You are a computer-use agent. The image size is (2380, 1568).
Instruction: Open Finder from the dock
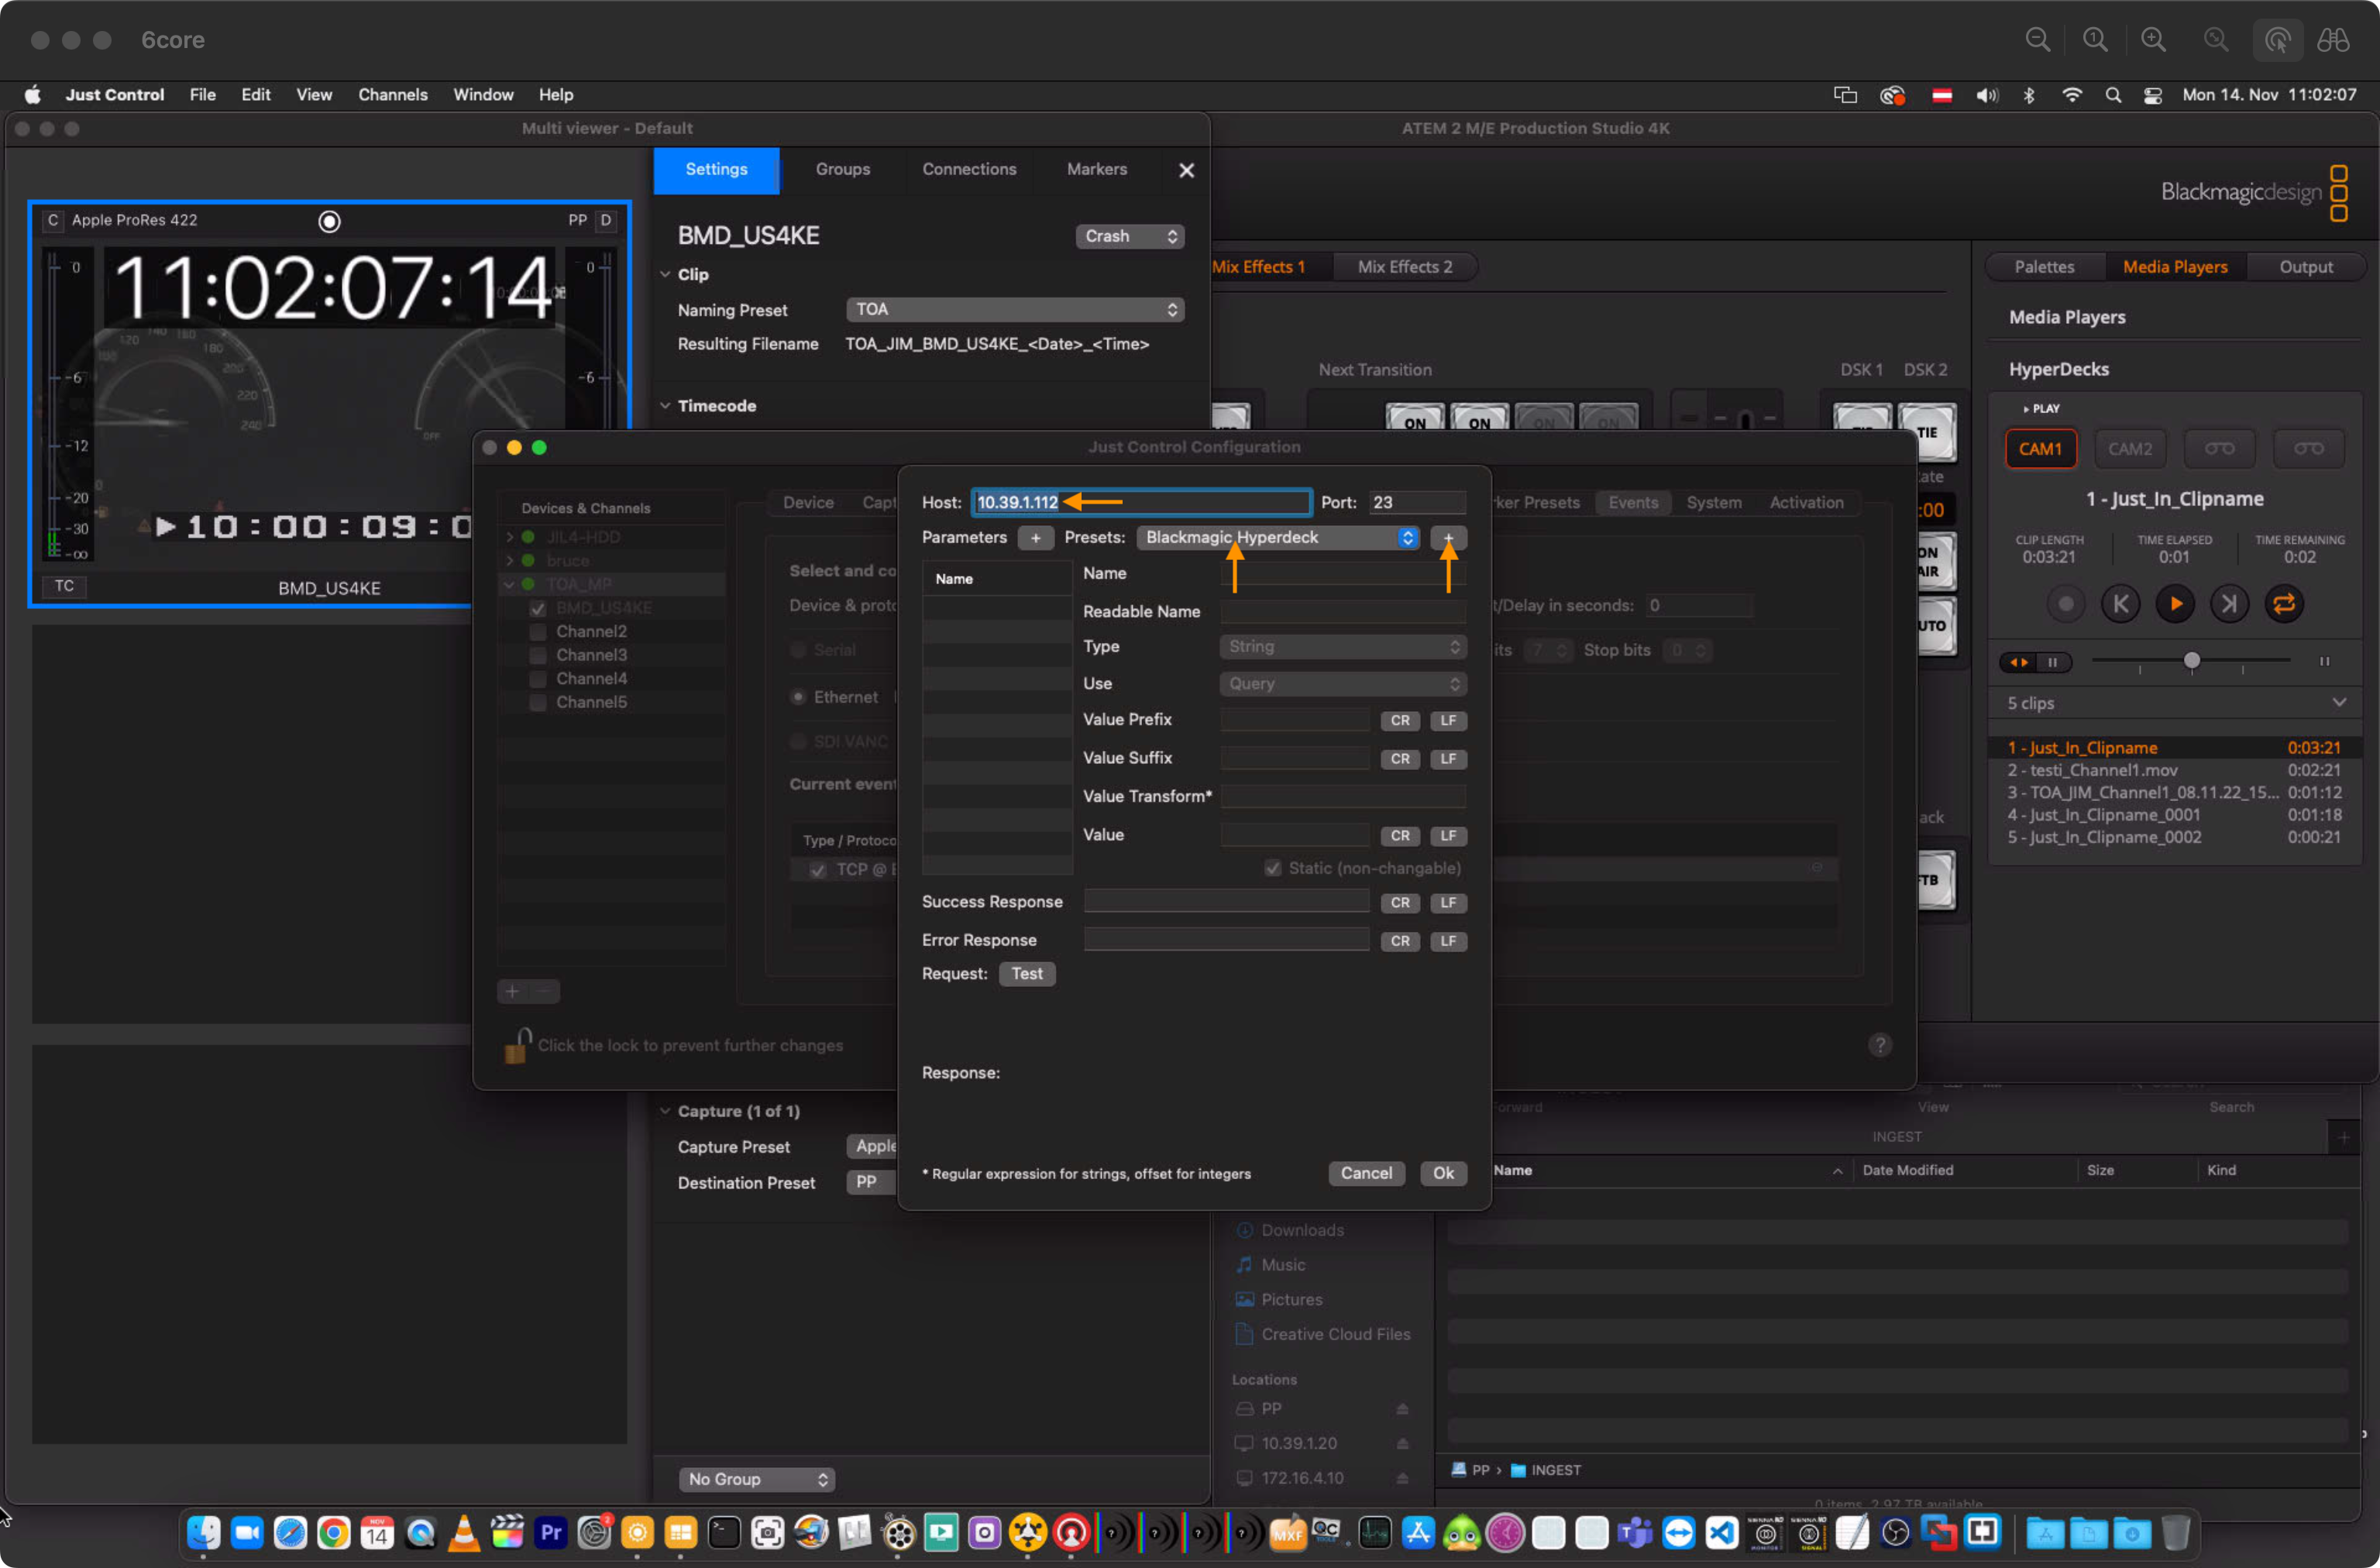click(x=203, y=1532)
